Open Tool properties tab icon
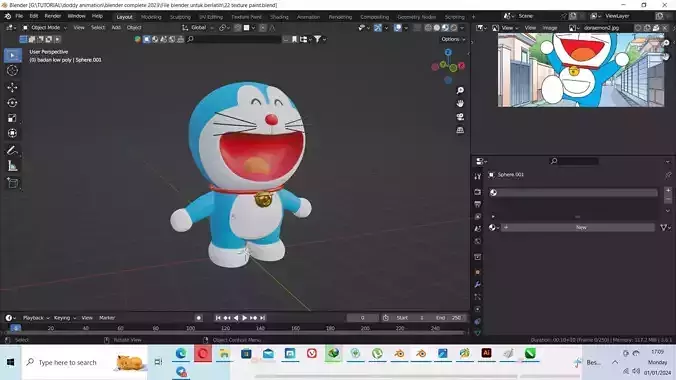This screenshot has height=380, width=676. click(x=478, y=177)
